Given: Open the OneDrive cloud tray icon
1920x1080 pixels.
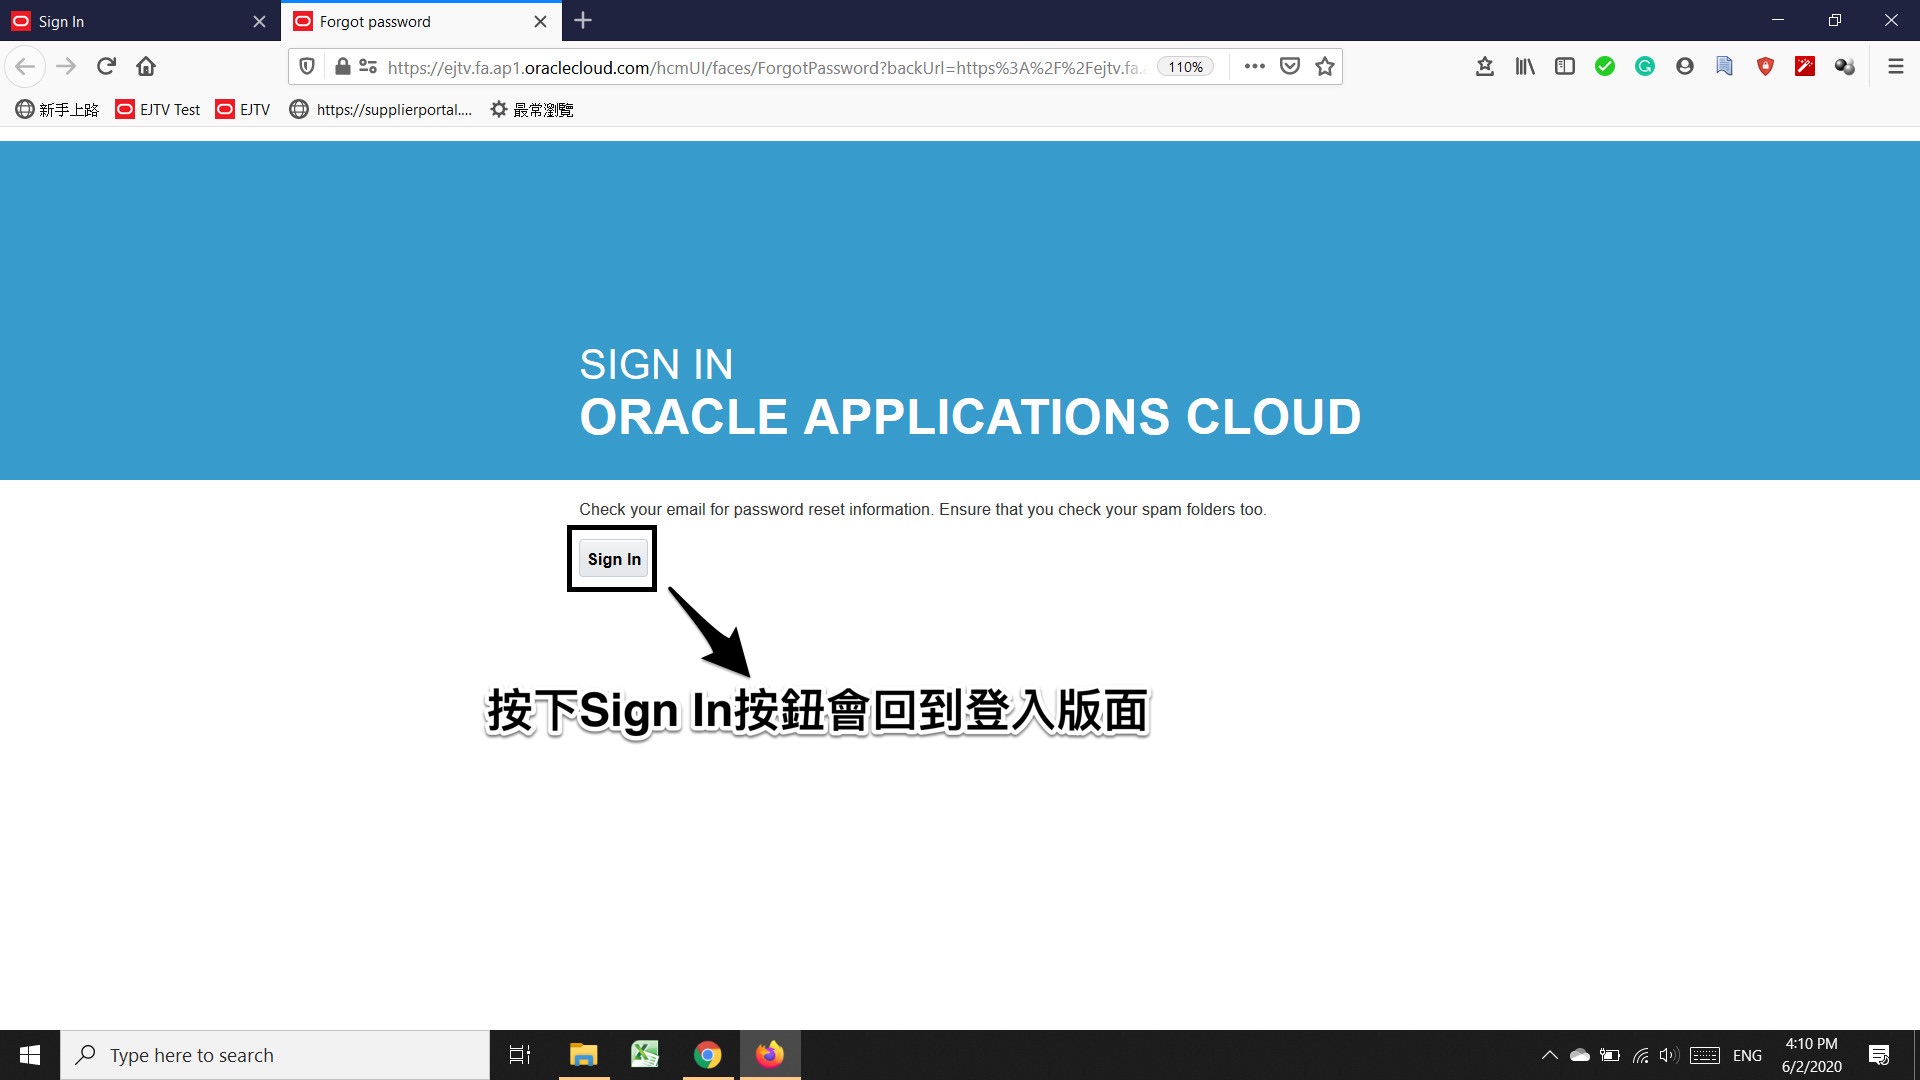Looking at the screenshot, I should coord(1580,1055).
